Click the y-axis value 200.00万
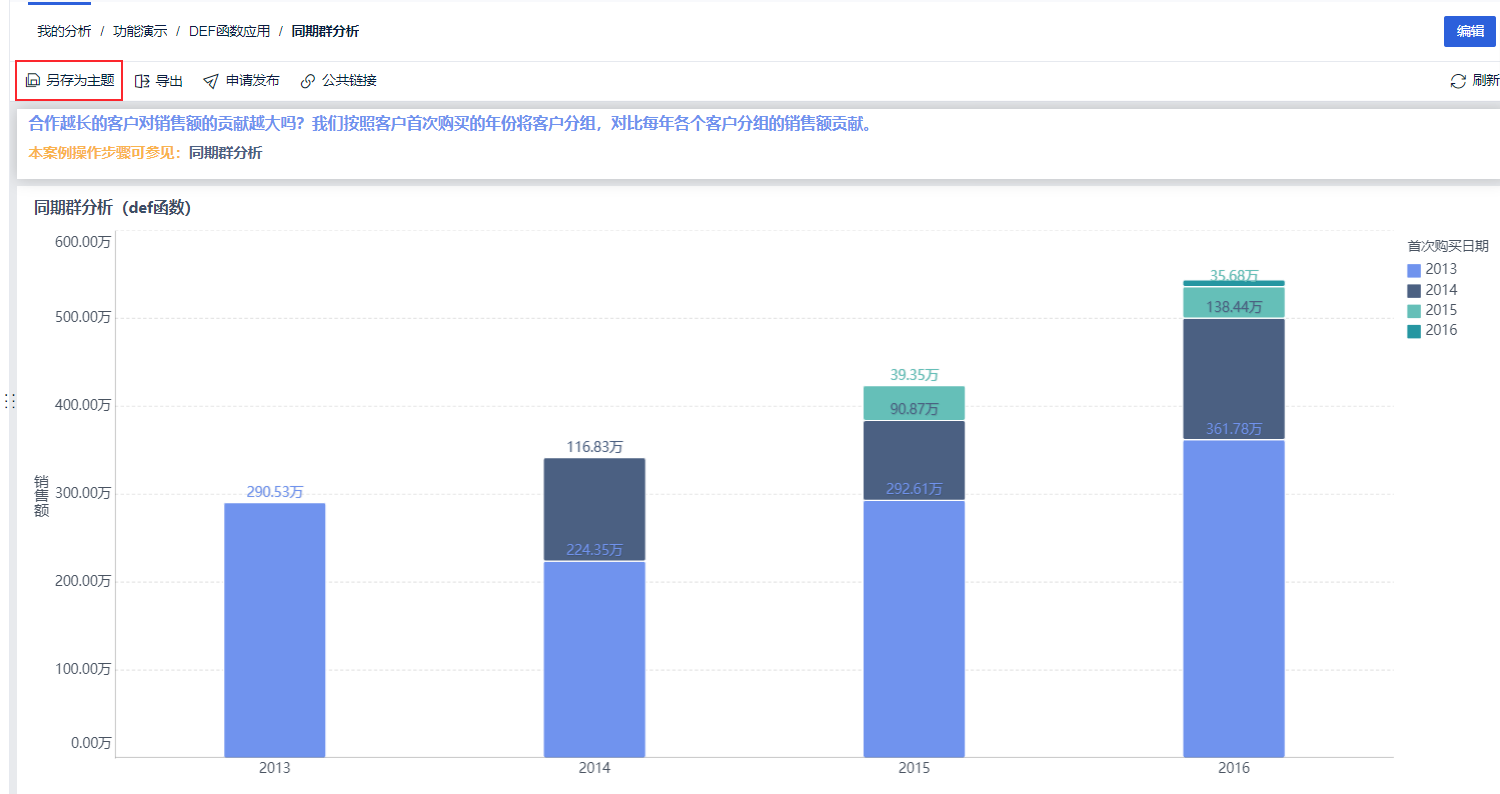Image resolution: width=1500 pixels, height=794 pixels. tap(81, 581)
